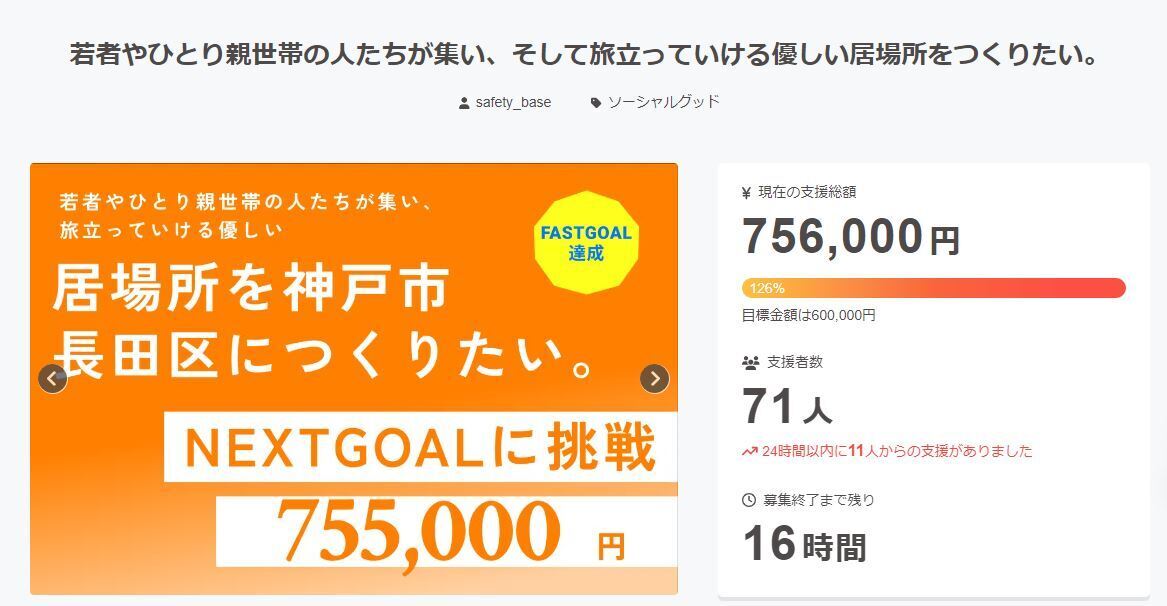Click the NEXTGOALに挑戦 text in the banner
The height and width of the screenshot is (606, 1167).
pos(420,448)
